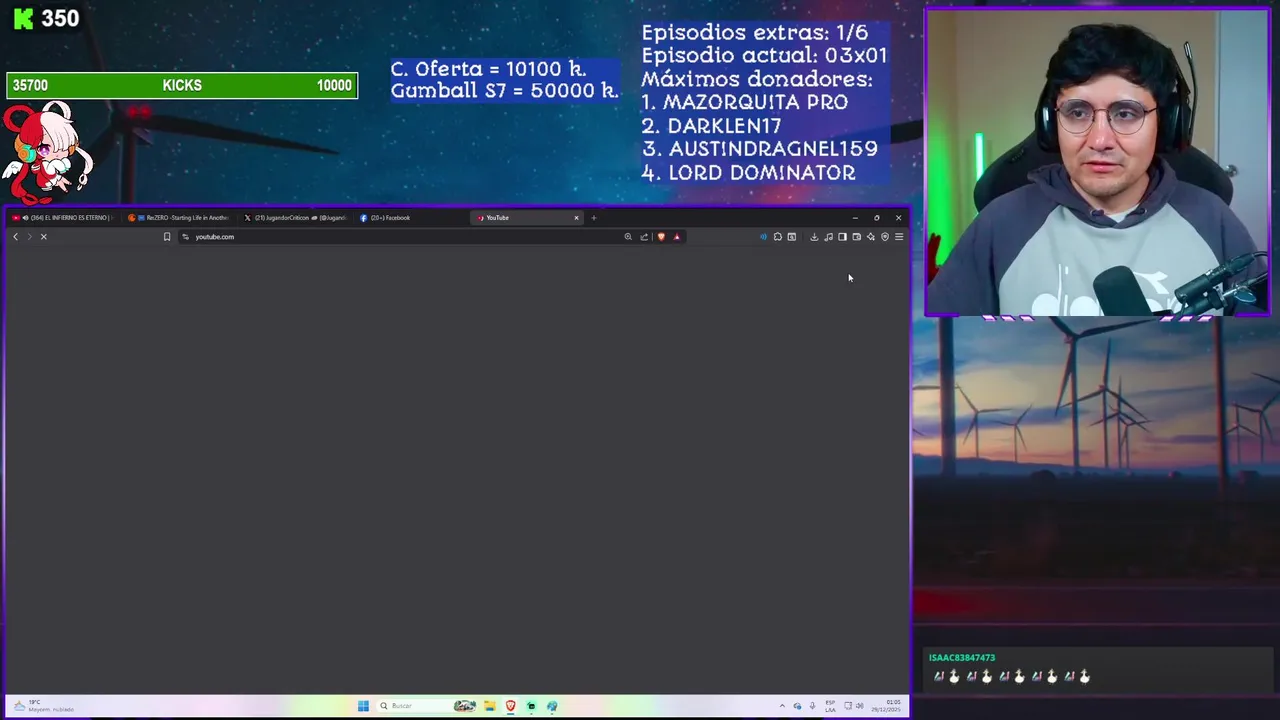This screenshot has height=720, width=1280.
Task: Toggle the sidebar panel icon
Action: [842, 237]
